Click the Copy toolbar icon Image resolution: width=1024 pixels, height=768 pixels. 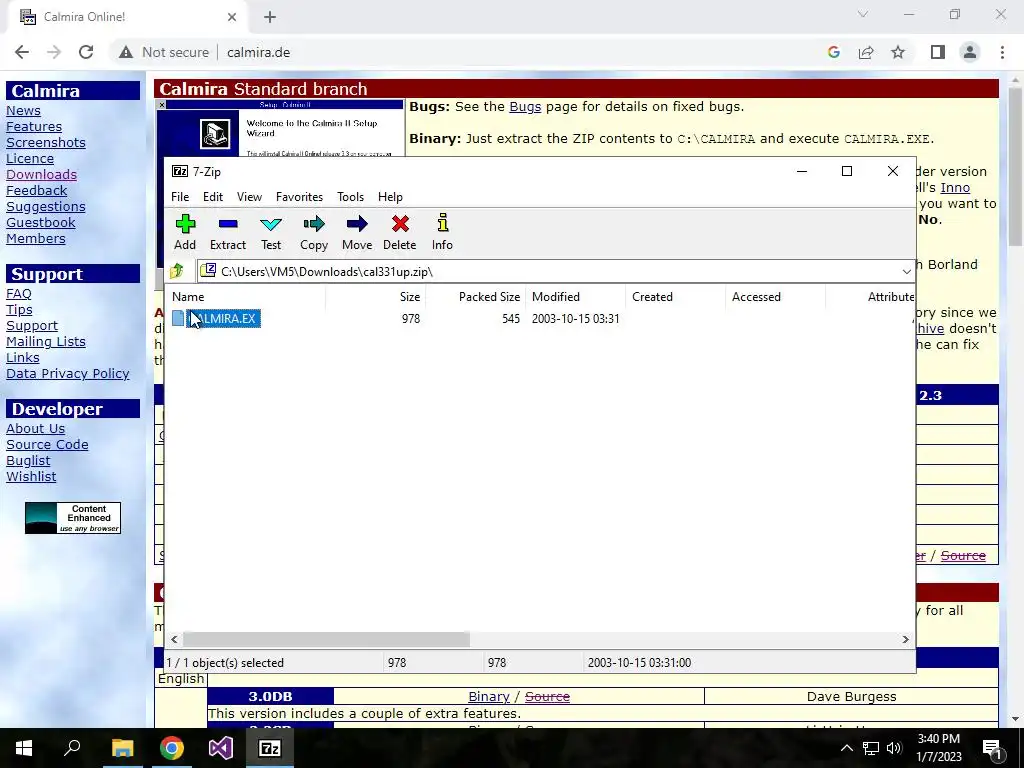coord(313,225)
